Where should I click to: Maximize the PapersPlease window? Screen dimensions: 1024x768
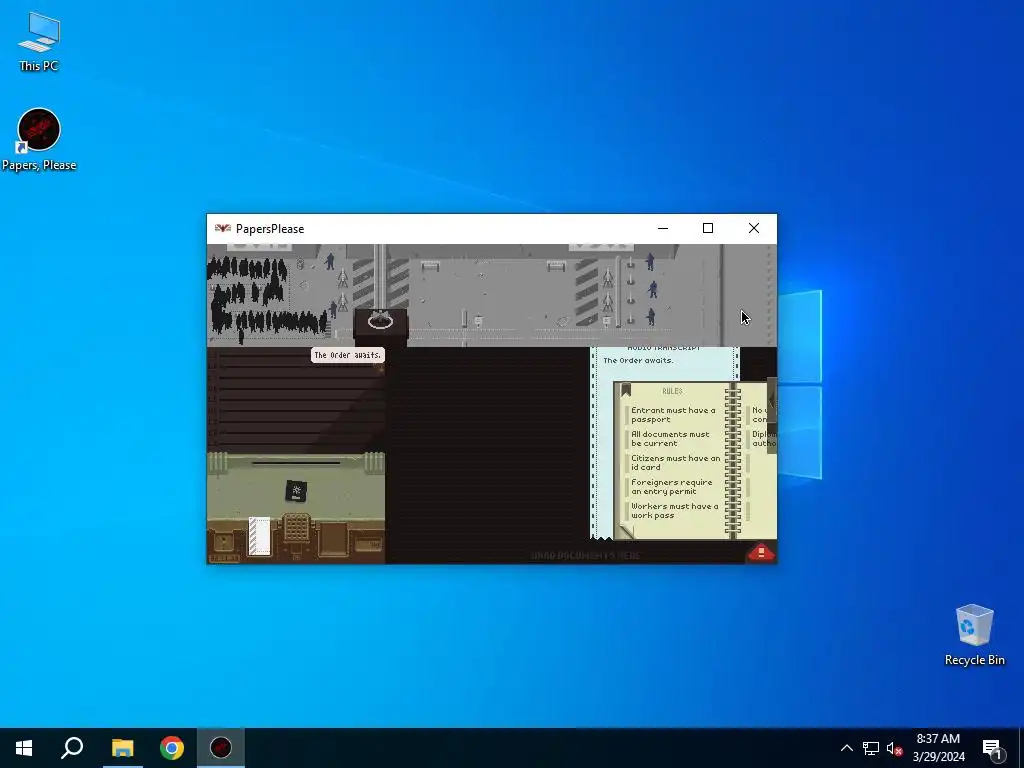click(708, 229)
